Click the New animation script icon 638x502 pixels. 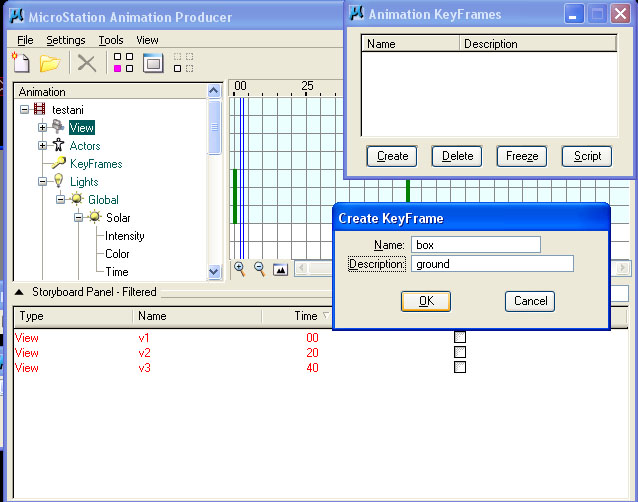[x=21, y=63]
